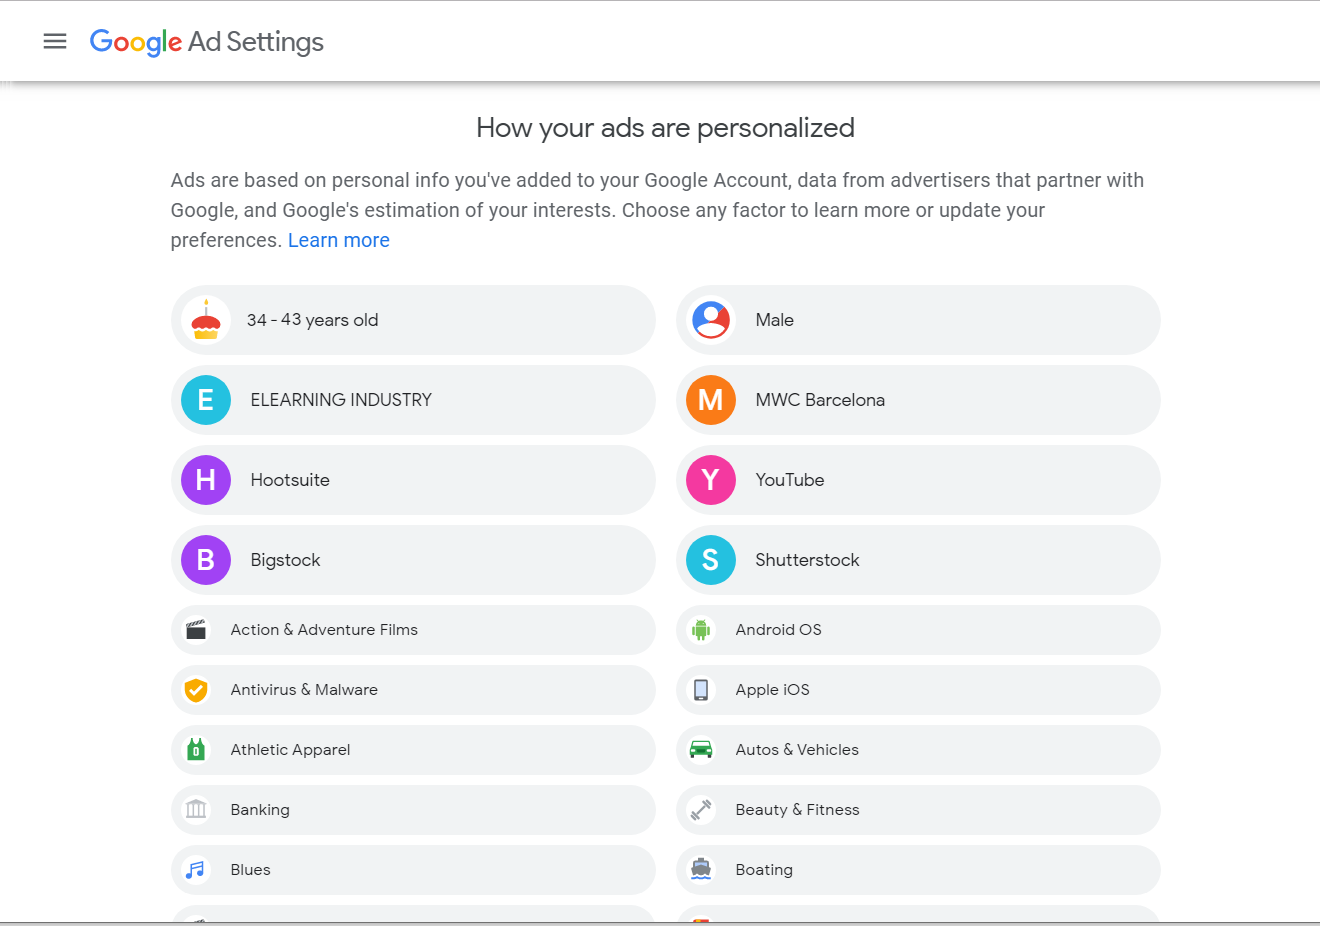The height and width of the screenshot is (926, 1320).
Task: Select the ELEARNING INDUSTRY advertiser factor
Action: tap(413, 400)
